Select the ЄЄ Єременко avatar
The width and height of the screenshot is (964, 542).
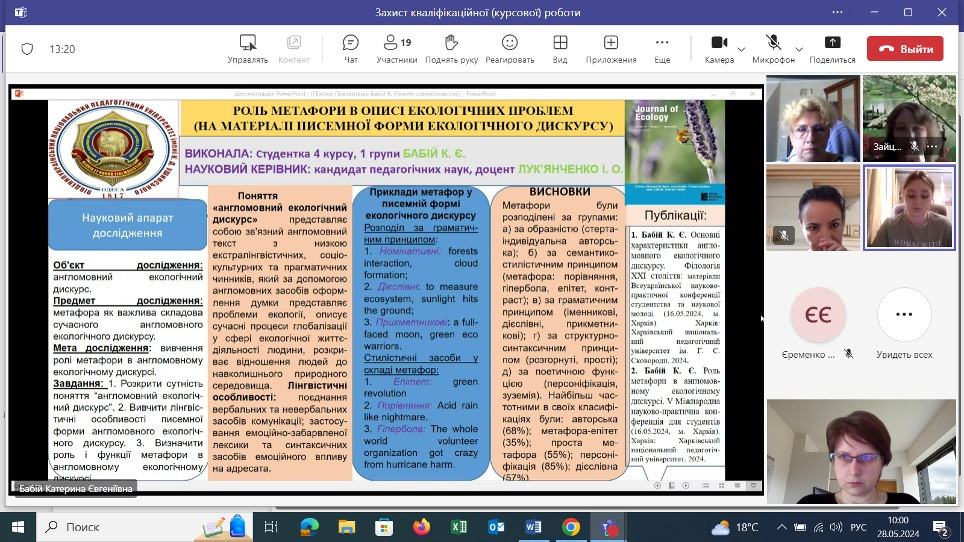(818, 315)
